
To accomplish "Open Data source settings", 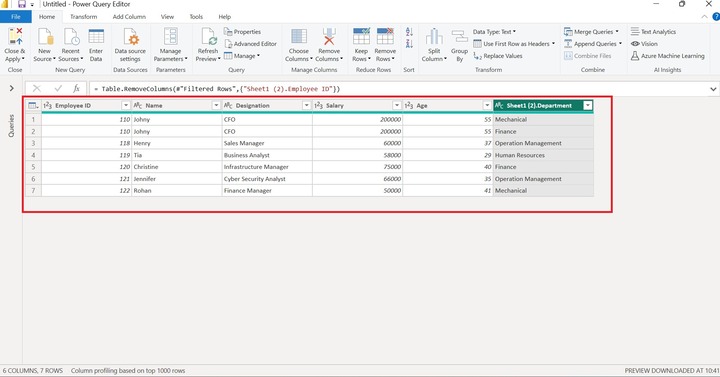I will (130, 36).
